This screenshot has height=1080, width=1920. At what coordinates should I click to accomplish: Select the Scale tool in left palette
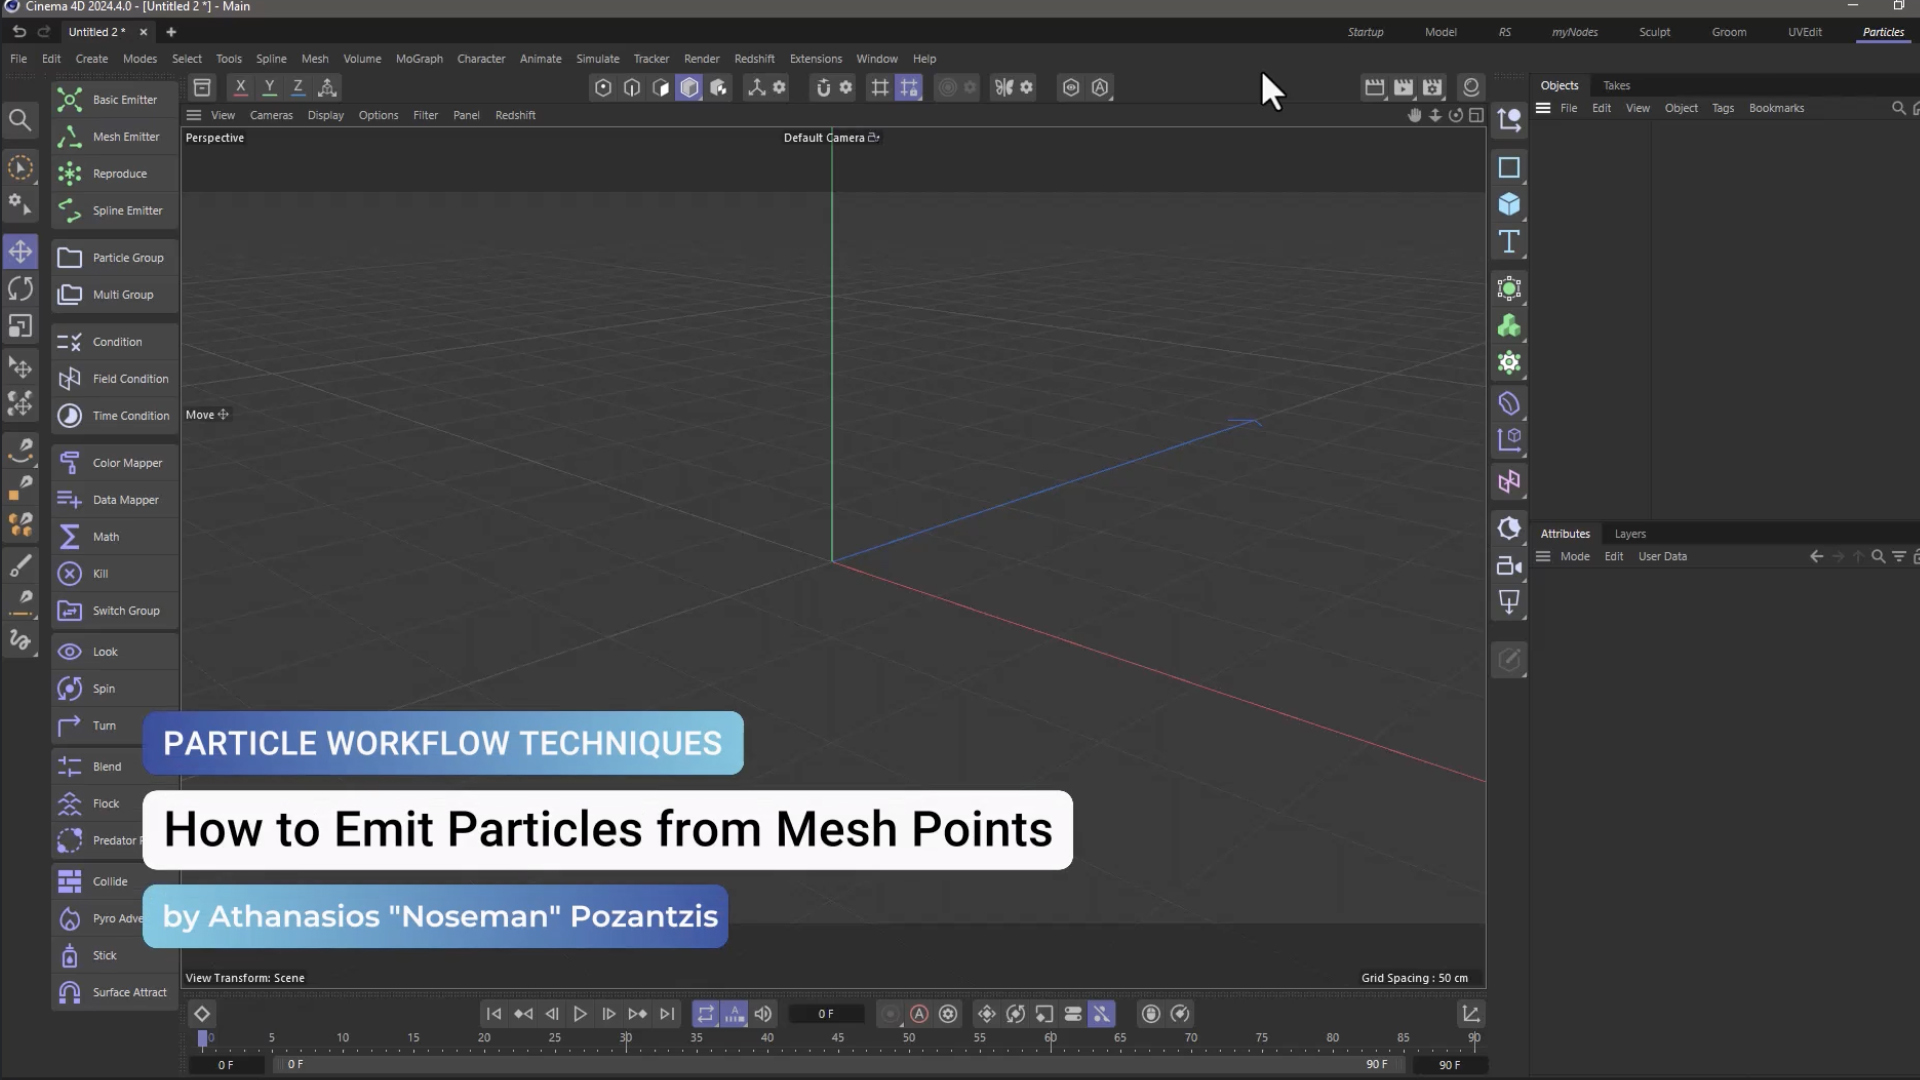20,327
